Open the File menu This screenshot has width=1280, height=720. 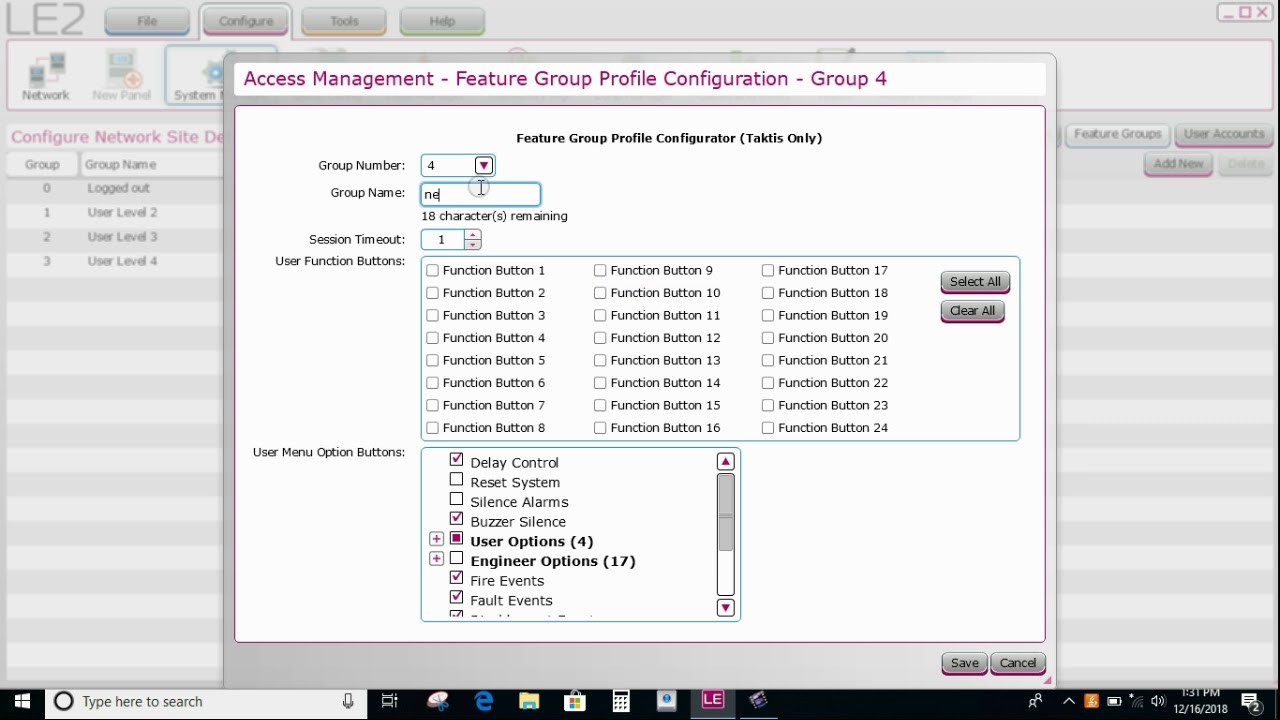pos(147,20)
